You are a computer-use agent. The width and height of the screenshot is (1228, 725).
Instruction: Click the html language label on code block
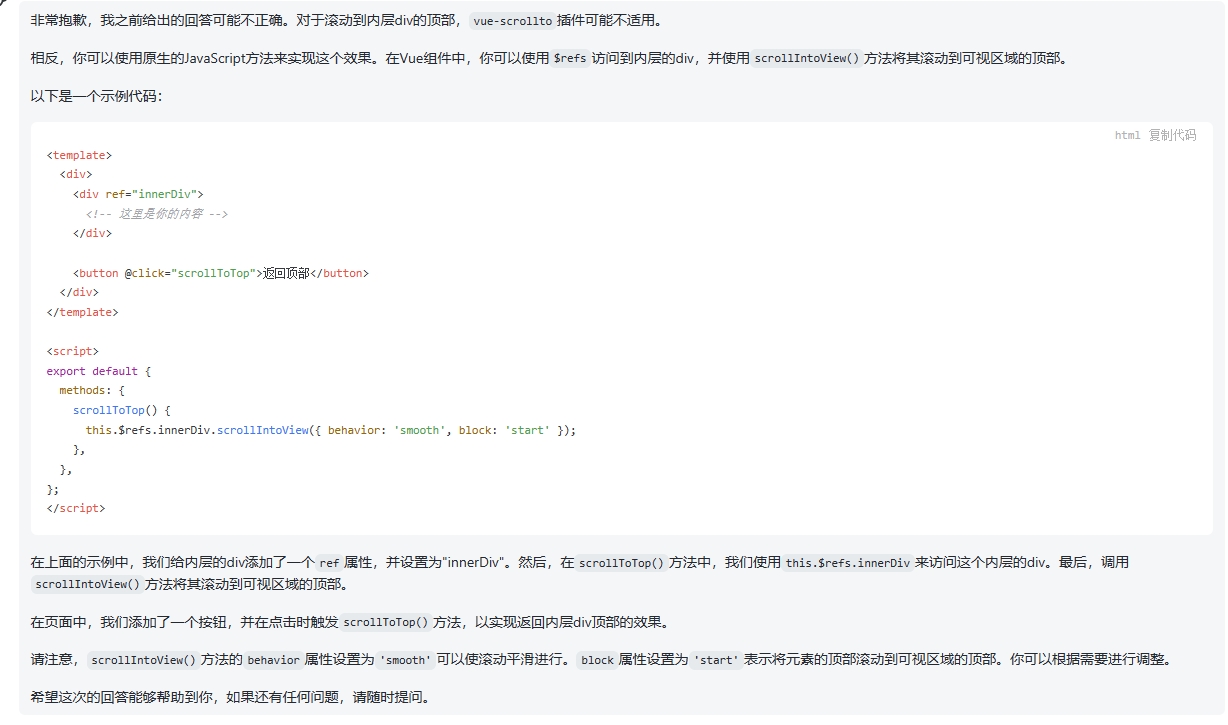[1127, 135]
